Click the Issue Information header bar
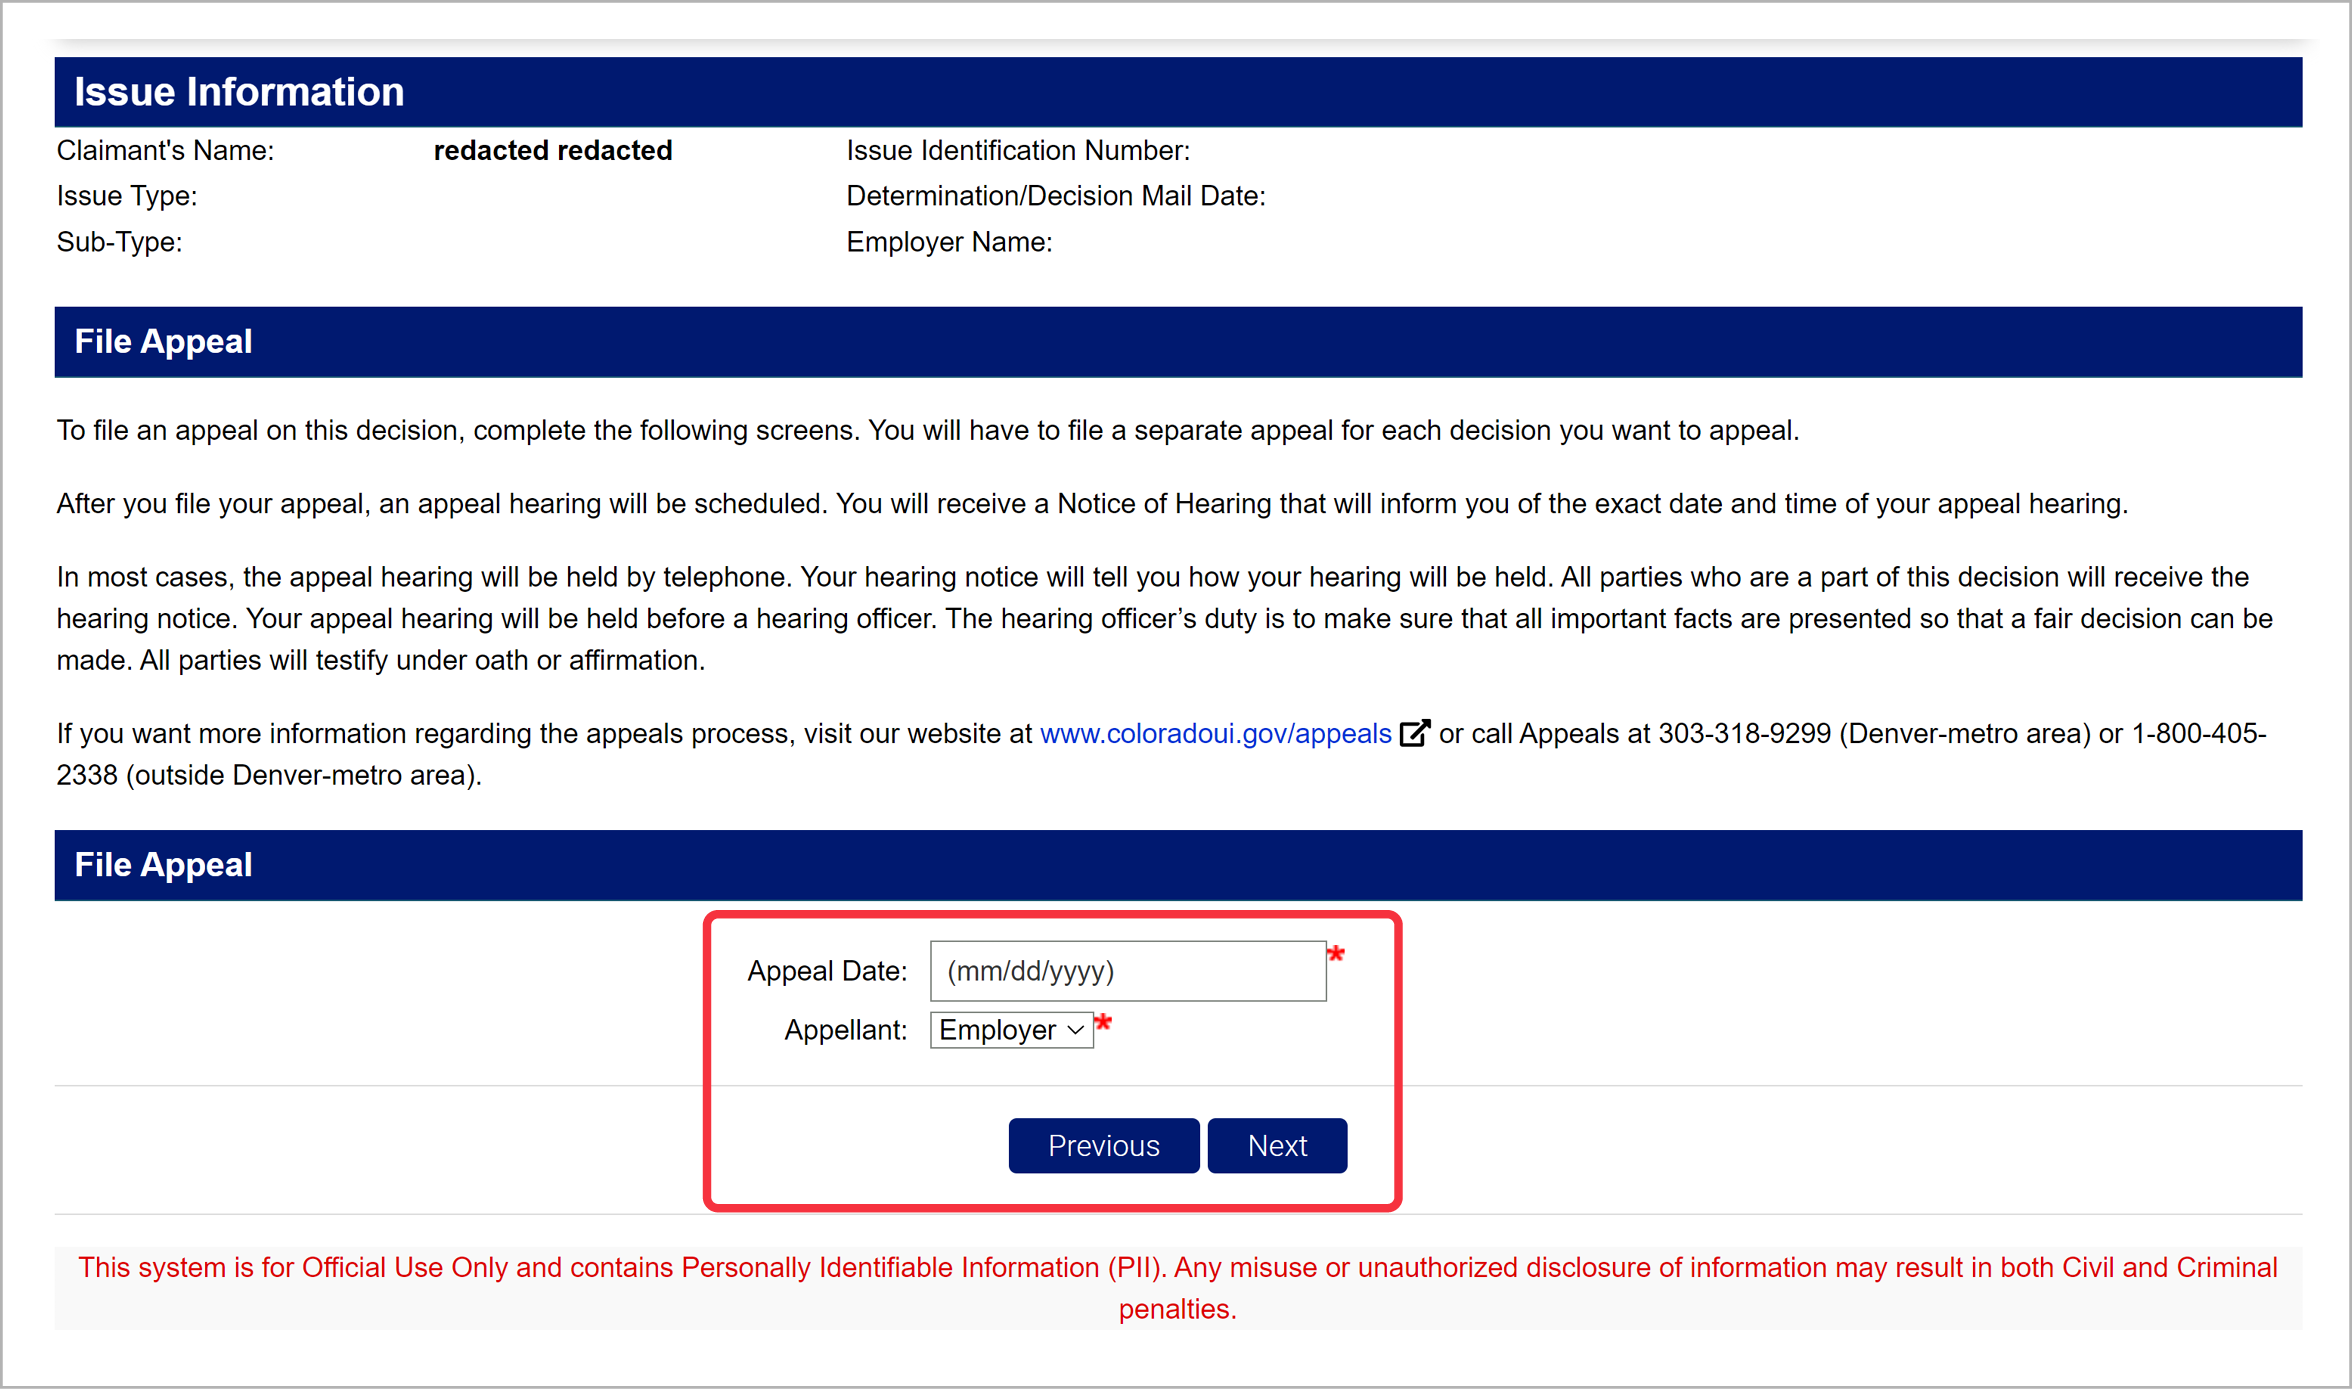The width and height of the screenshot is (2352, 1389). 1178,92
